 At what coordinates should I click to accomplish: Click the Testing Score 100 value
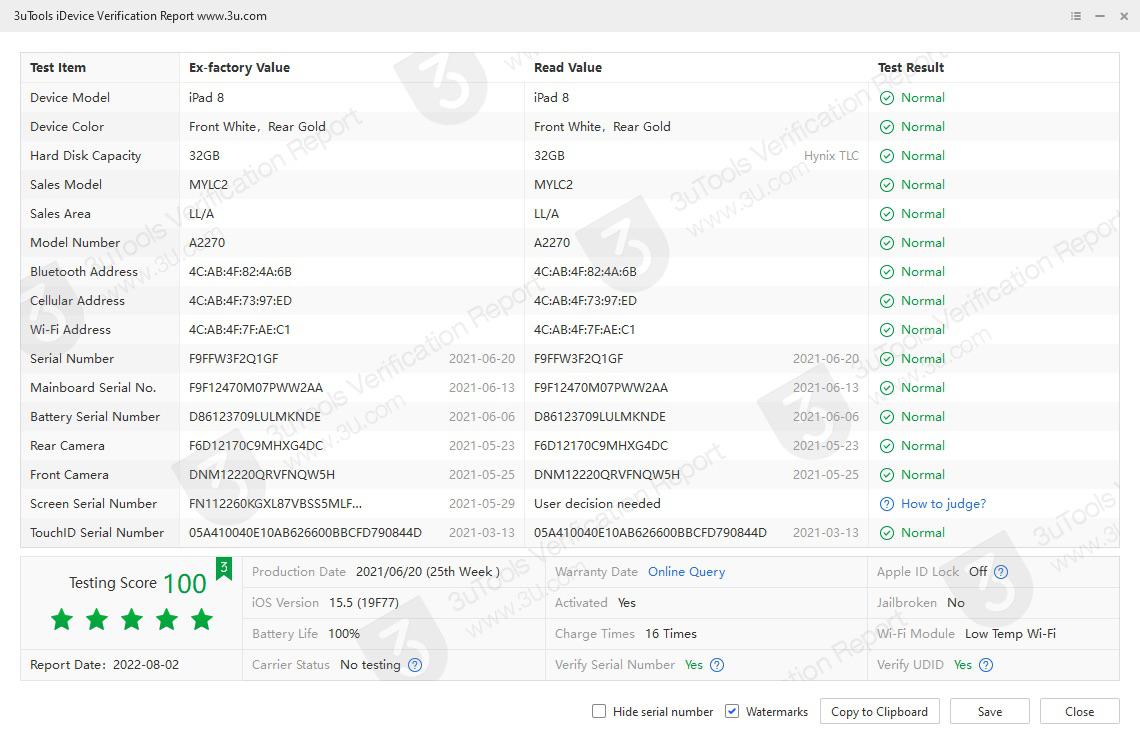click(185, 584)
